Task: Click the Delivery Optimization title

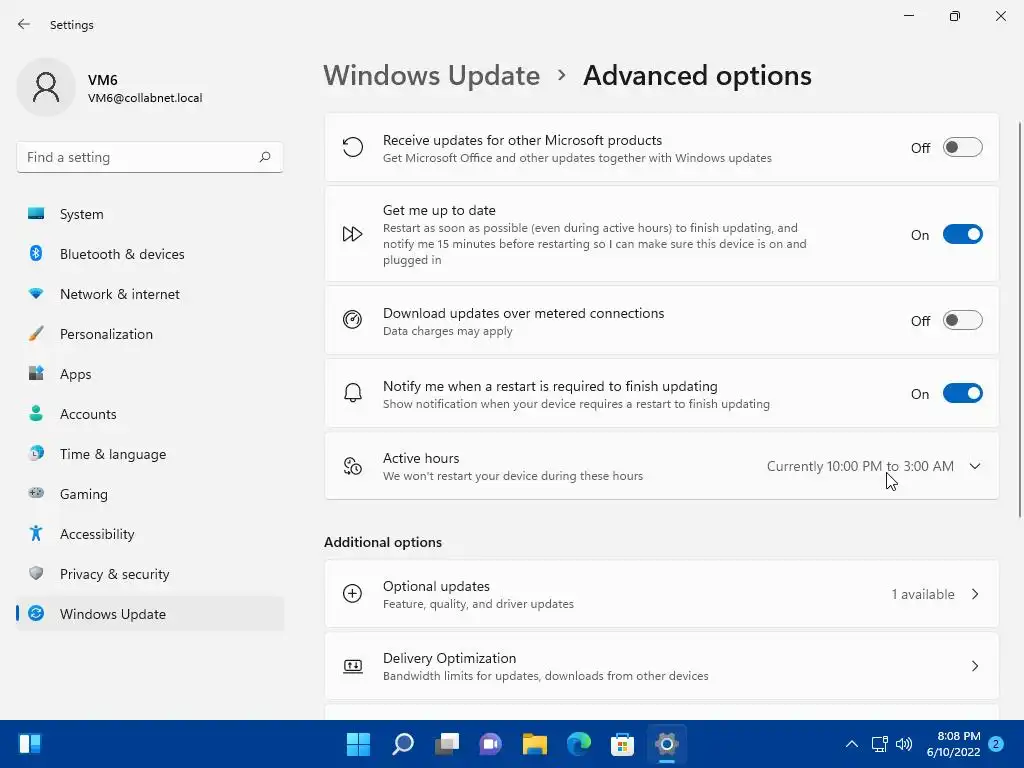Action: (x=449, y=658)
